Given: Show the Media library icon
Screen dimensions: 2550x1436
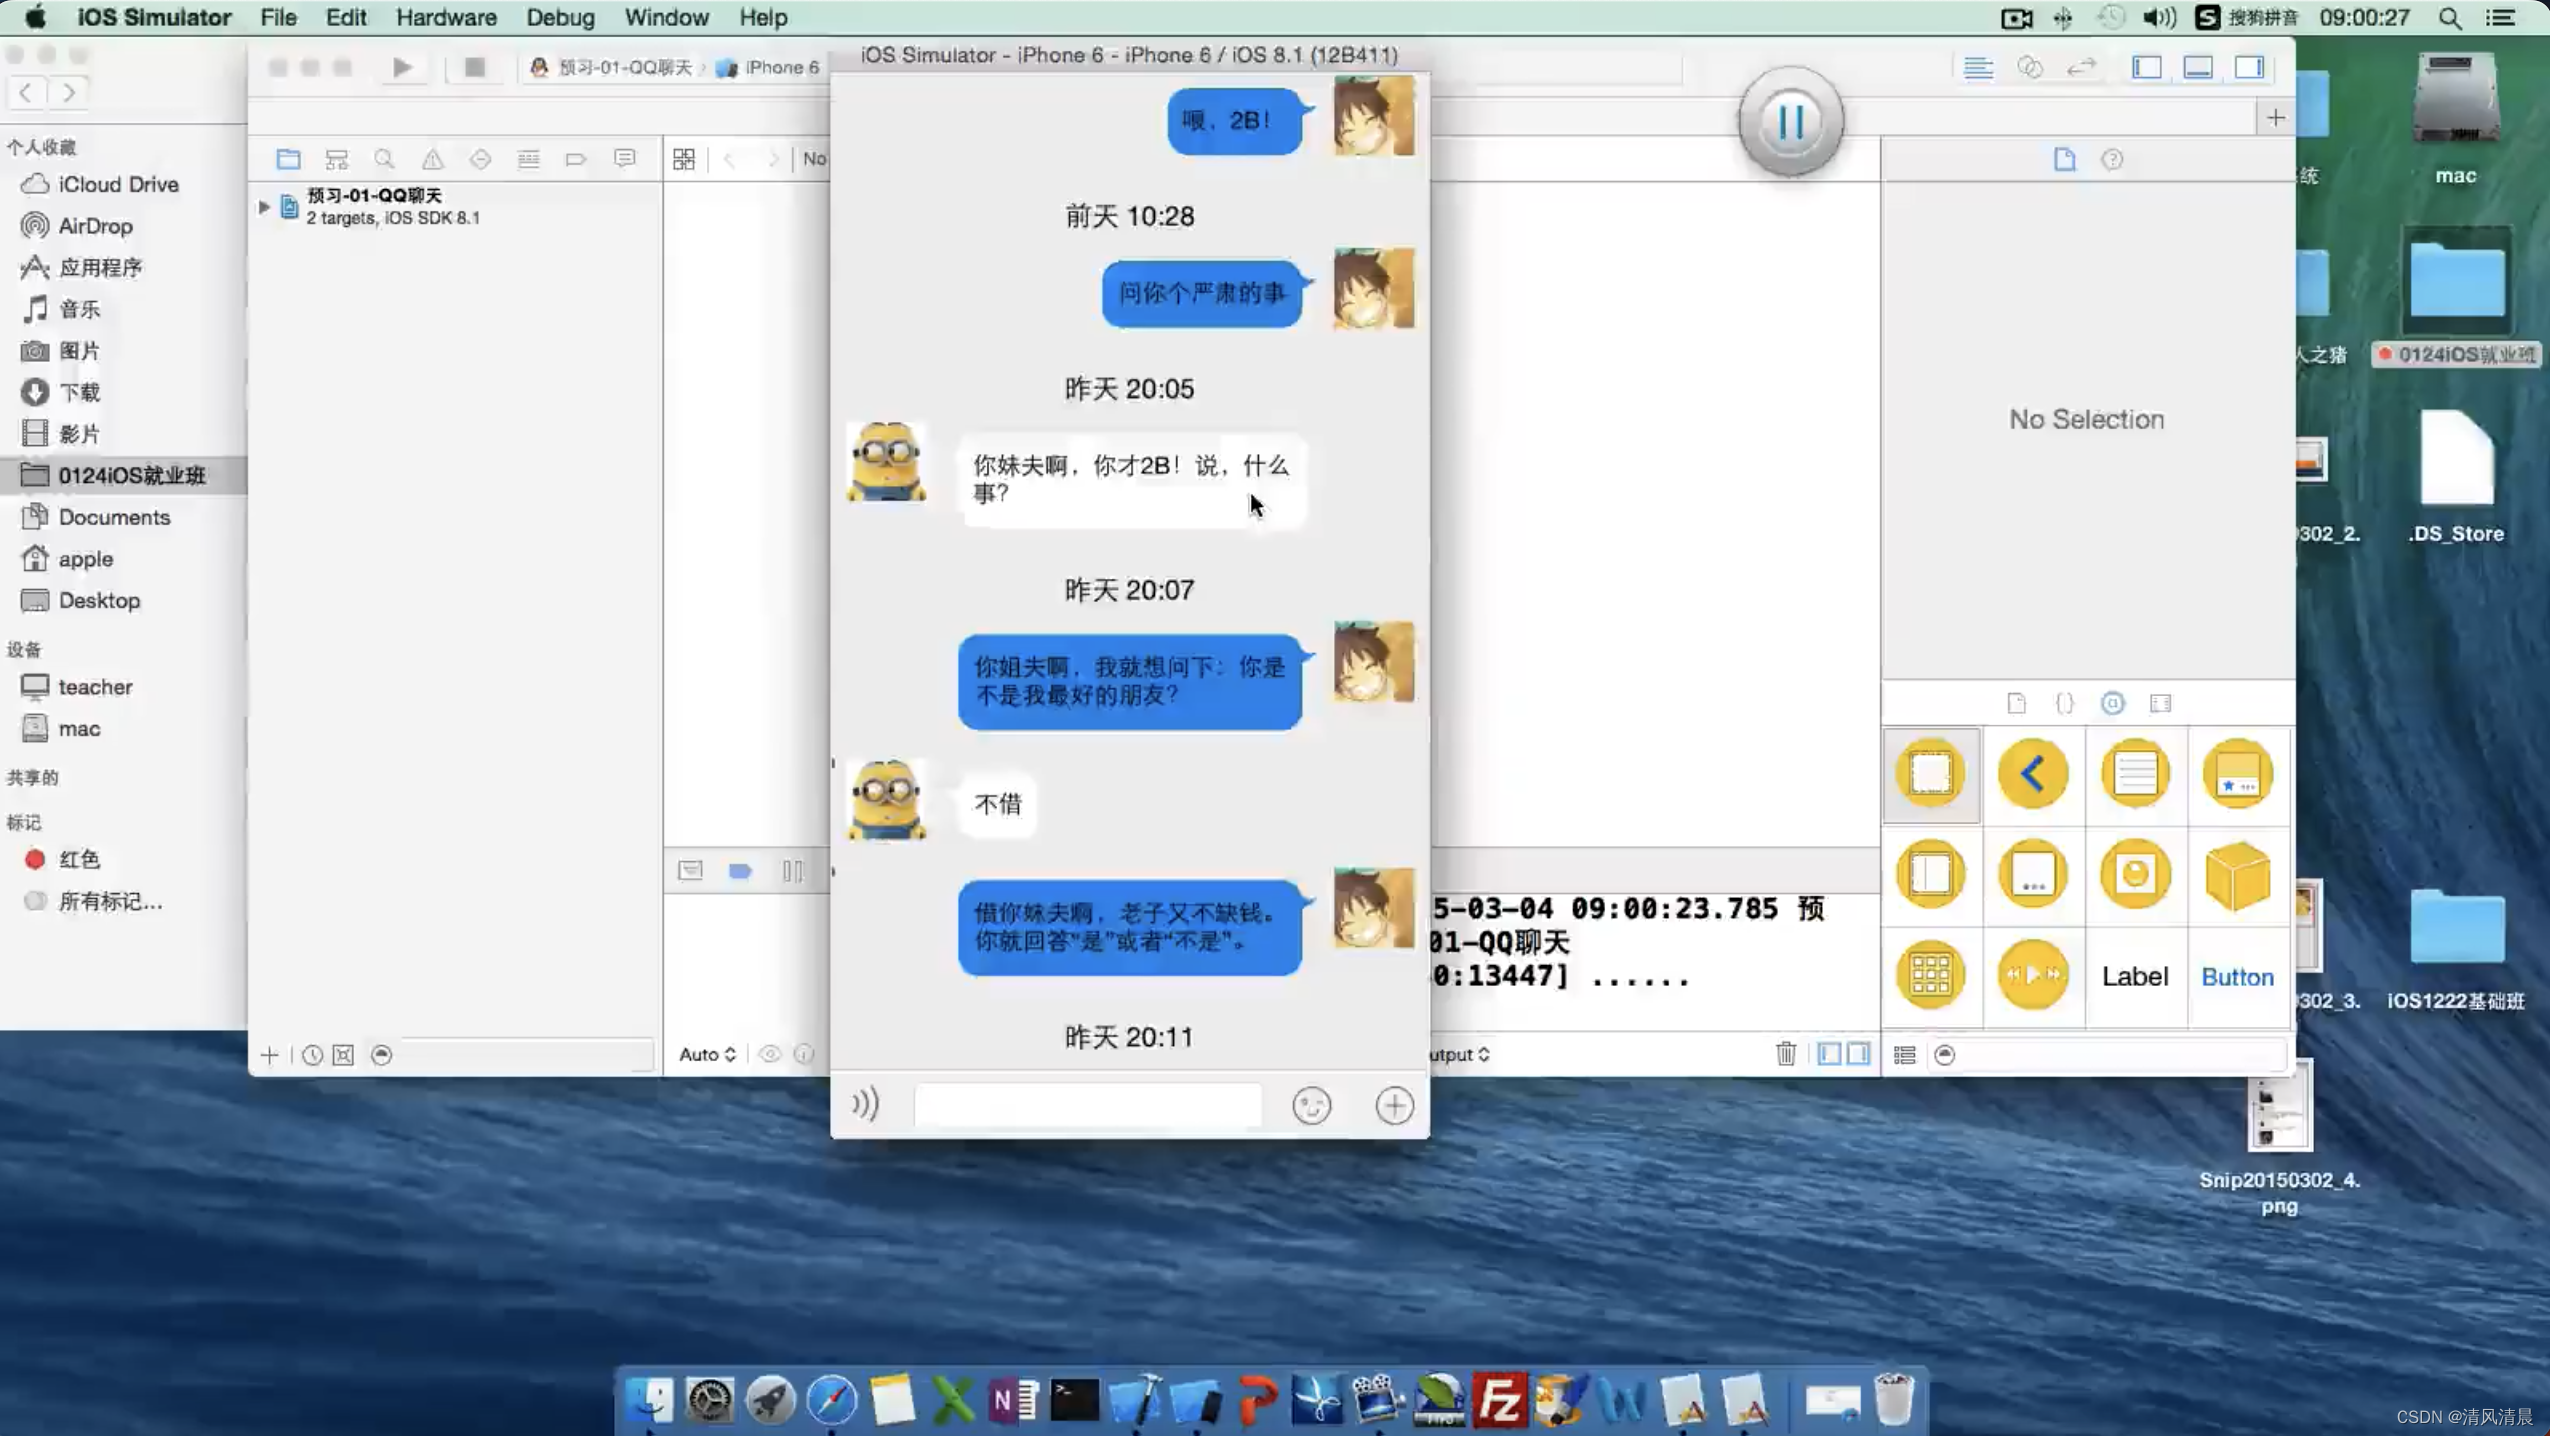Looking at the screenshot, I should [x=2160, y=703].
